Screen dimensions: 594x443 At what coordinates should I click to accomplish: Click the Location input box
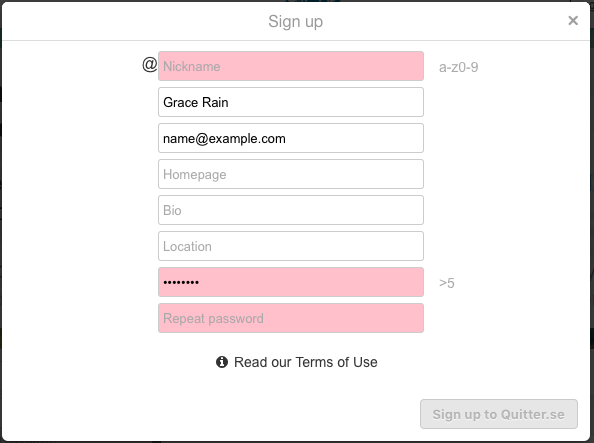click(x=291, y=246)
